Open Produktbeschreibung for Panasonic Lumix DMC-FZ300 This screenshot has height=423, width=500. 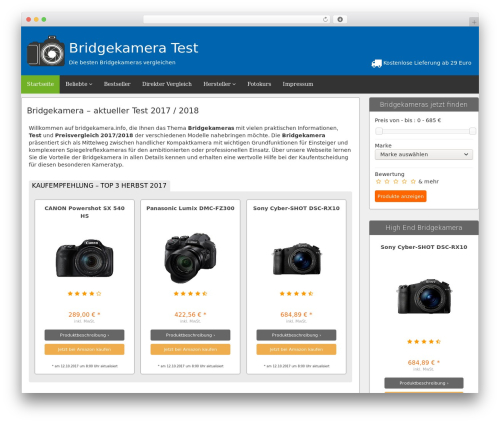coord(190,335)
